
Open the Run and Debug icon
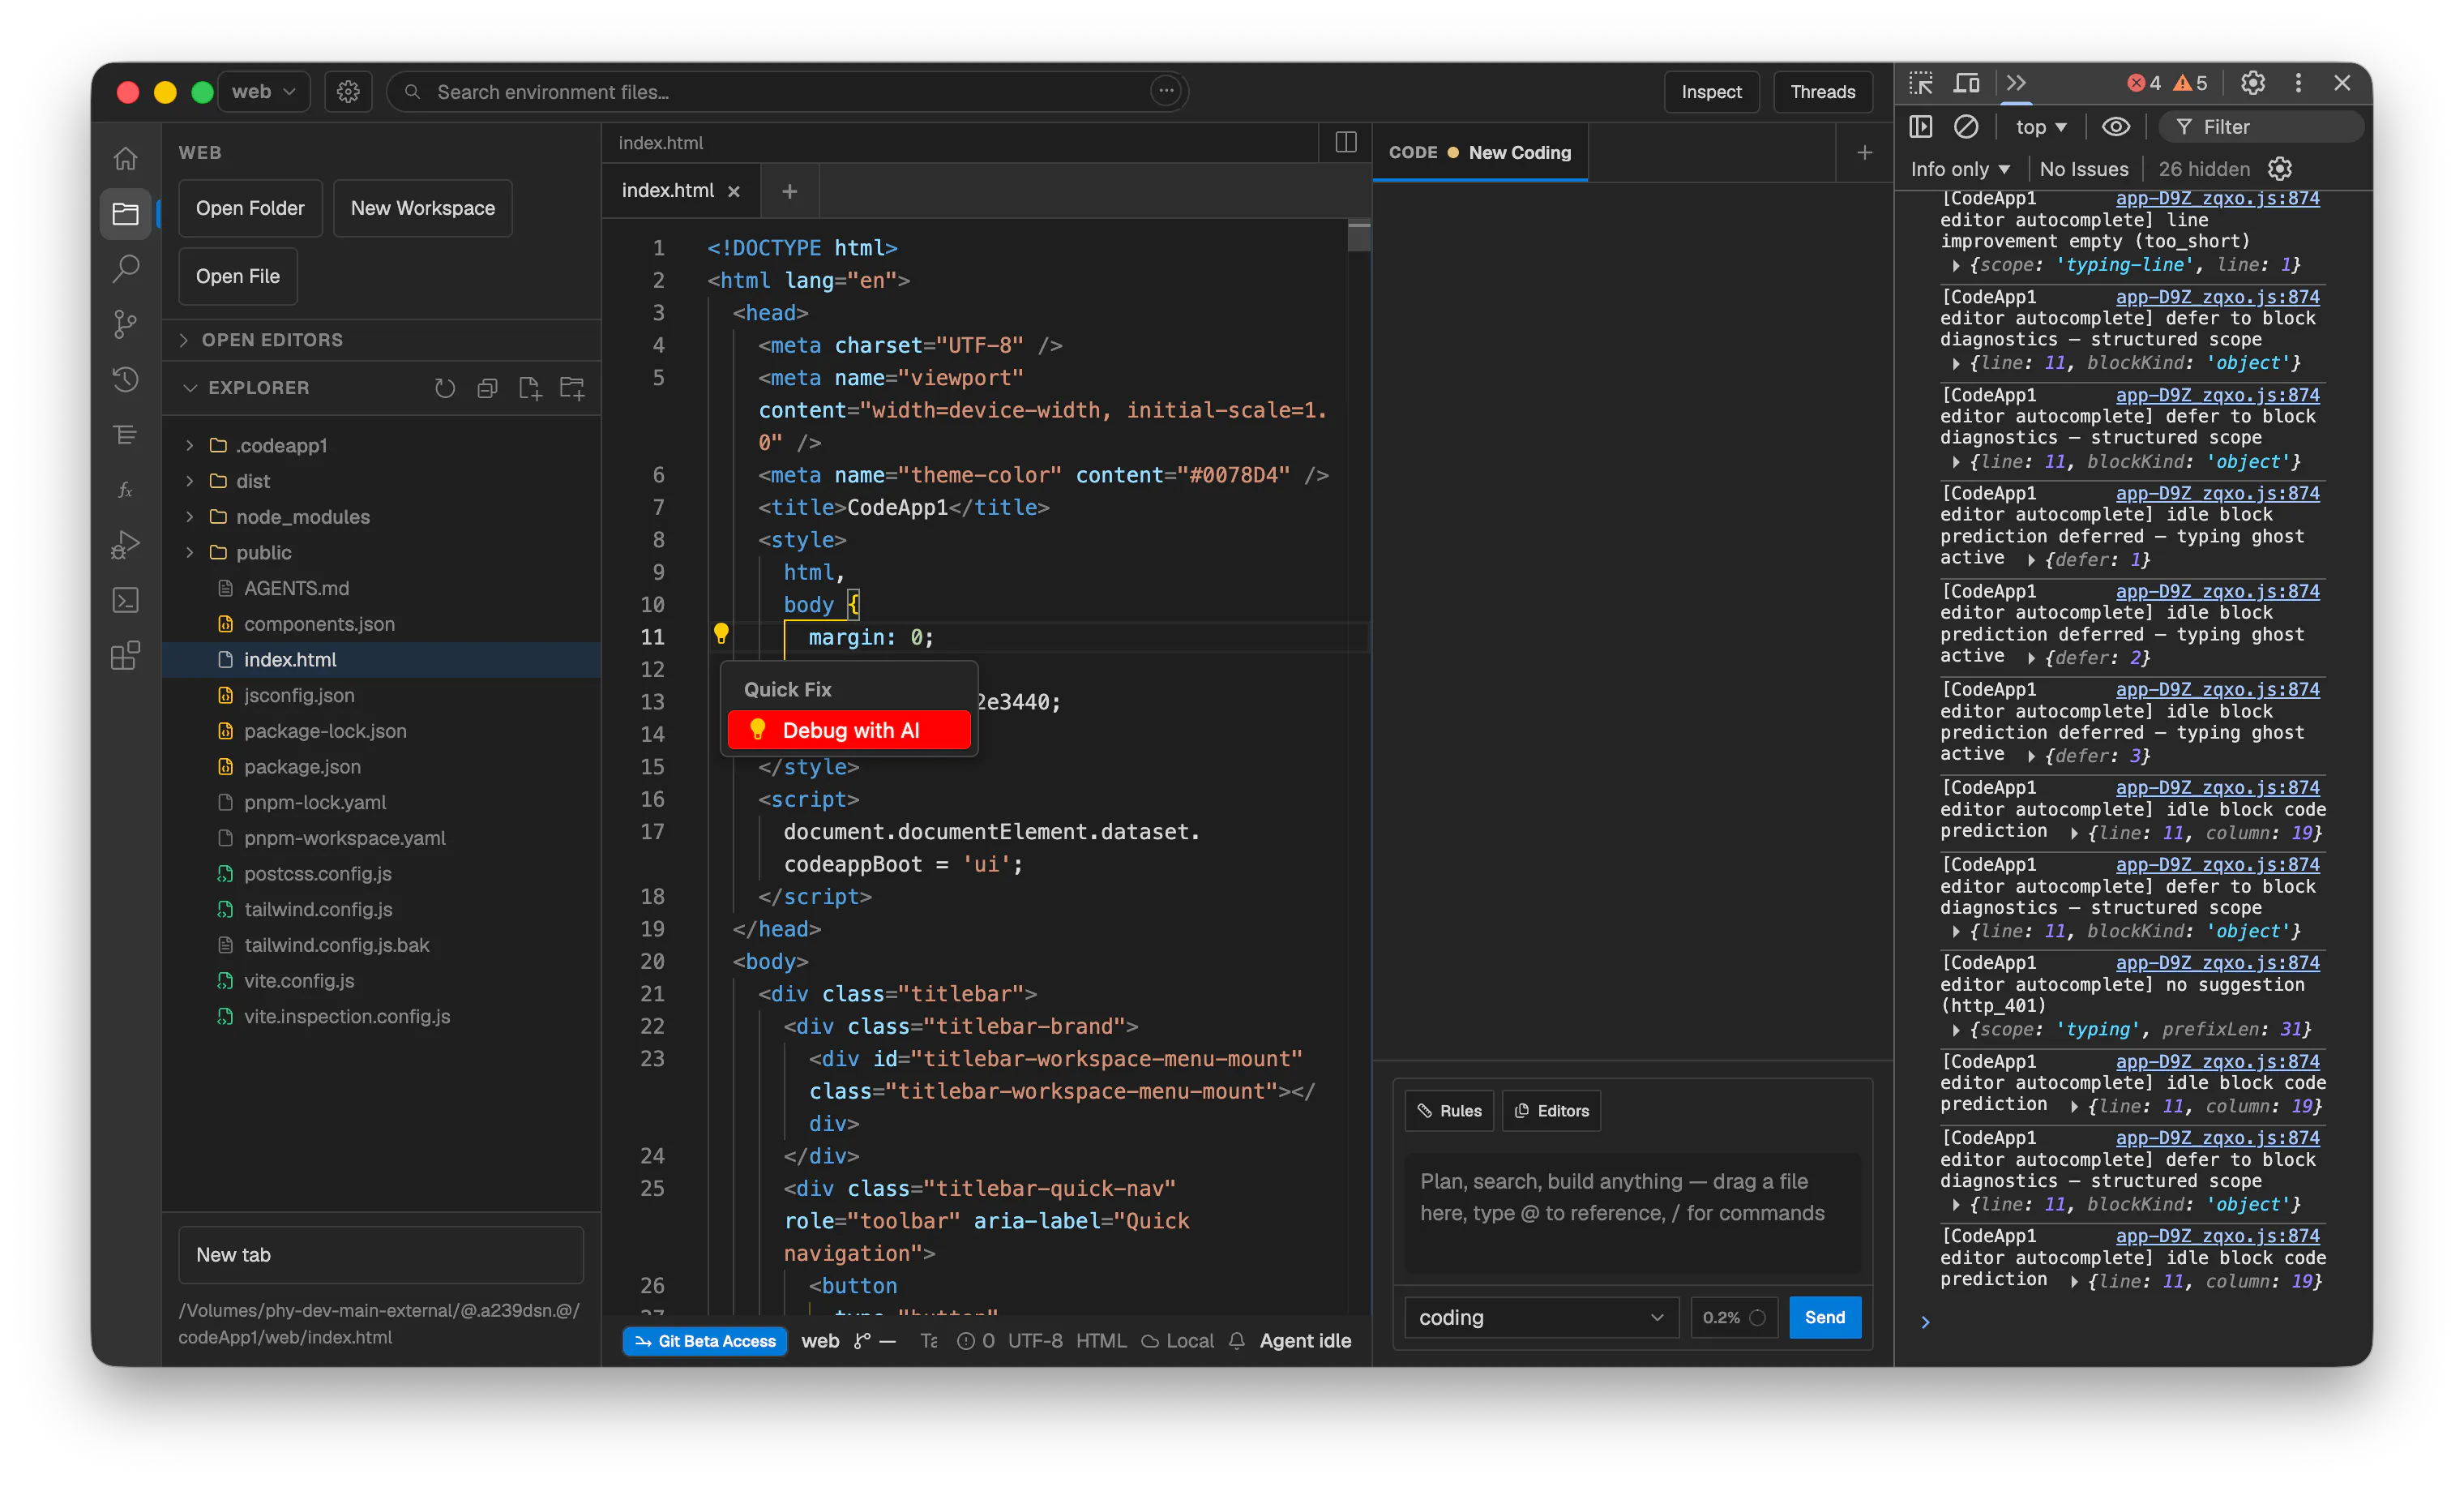[x=125, y=545]
